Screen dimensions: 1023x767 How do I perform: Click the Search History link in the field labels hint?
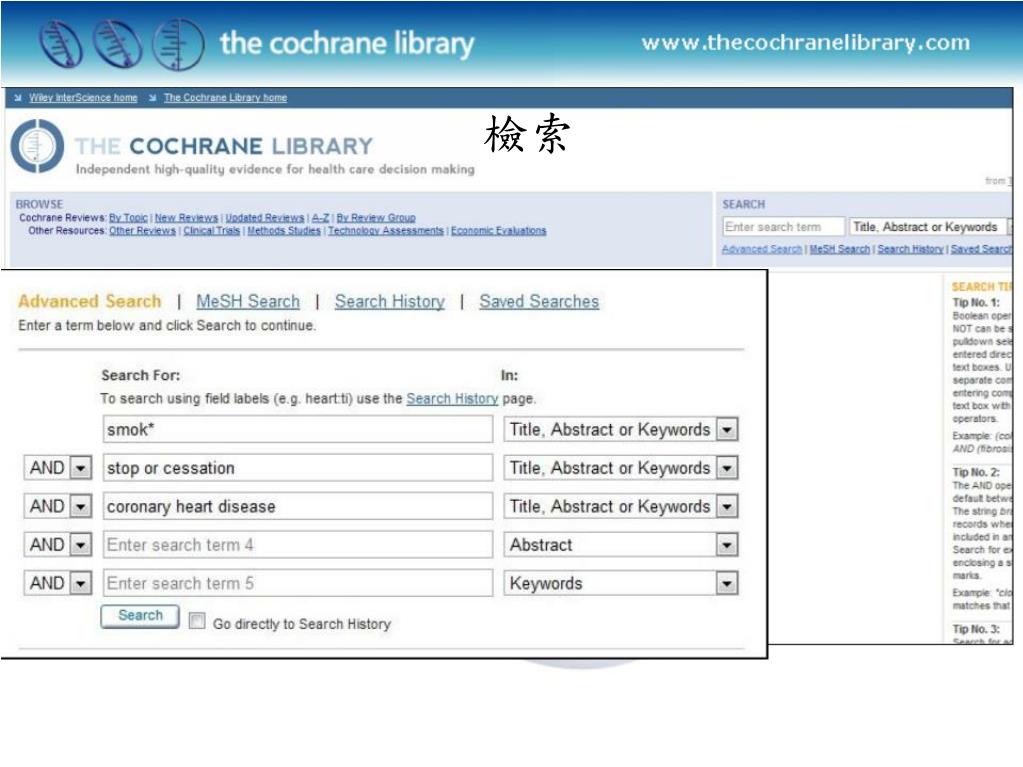point(452,399)
